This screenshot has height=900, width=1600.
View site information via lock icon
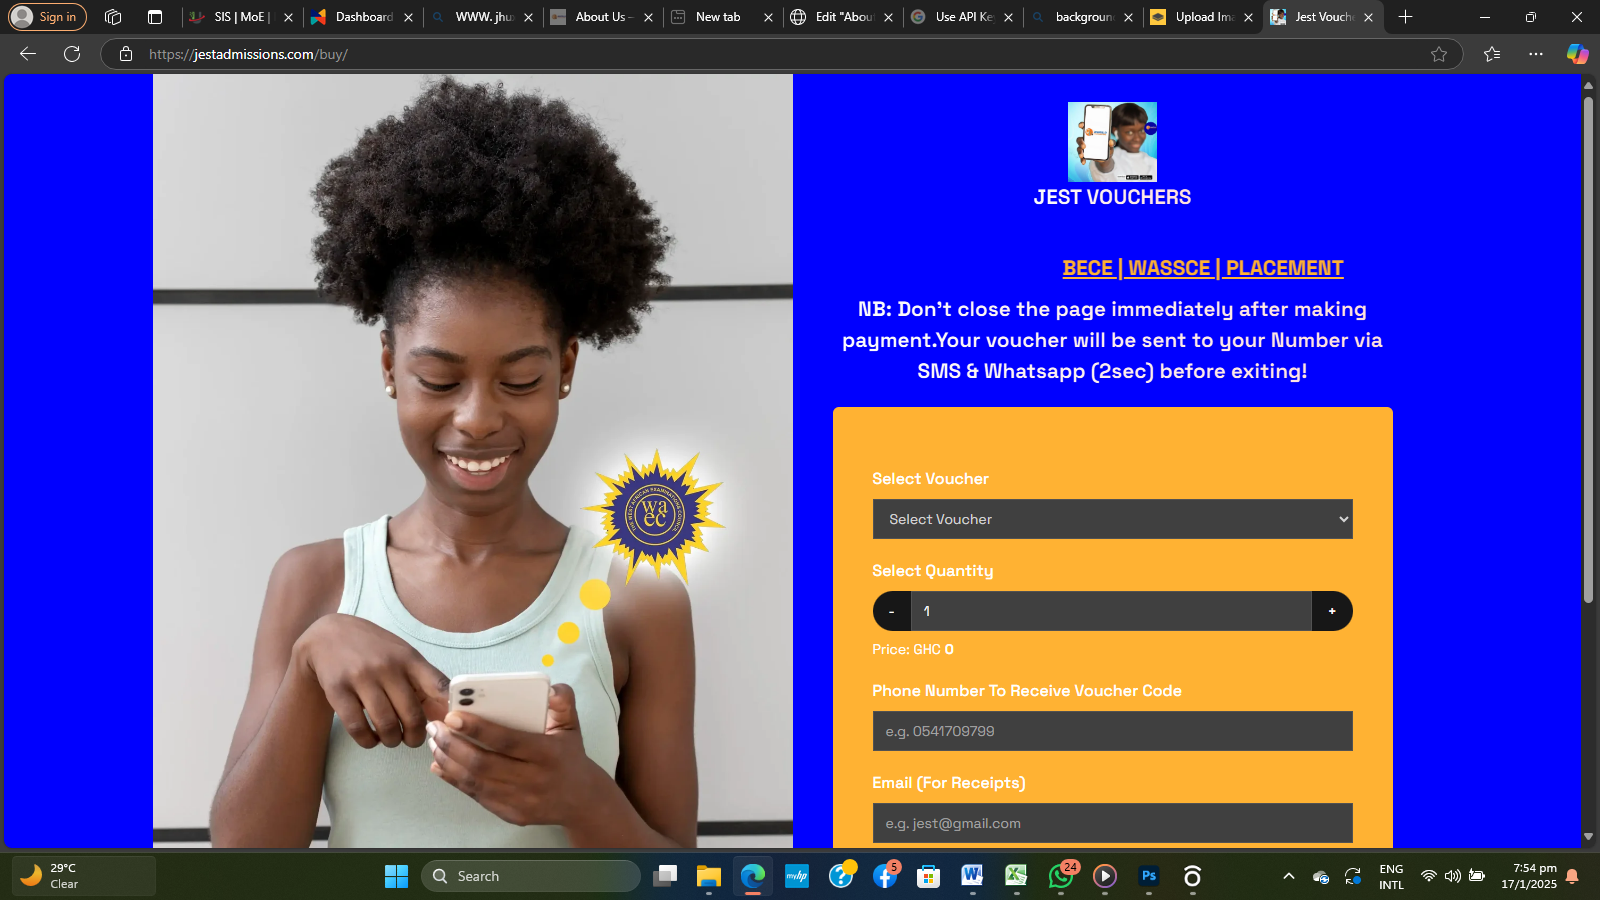coord(126,54)
